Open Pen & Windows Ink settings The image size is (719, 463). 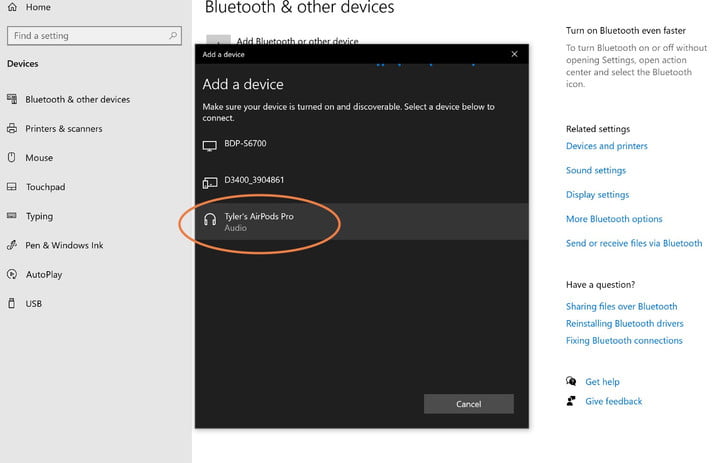64,245
